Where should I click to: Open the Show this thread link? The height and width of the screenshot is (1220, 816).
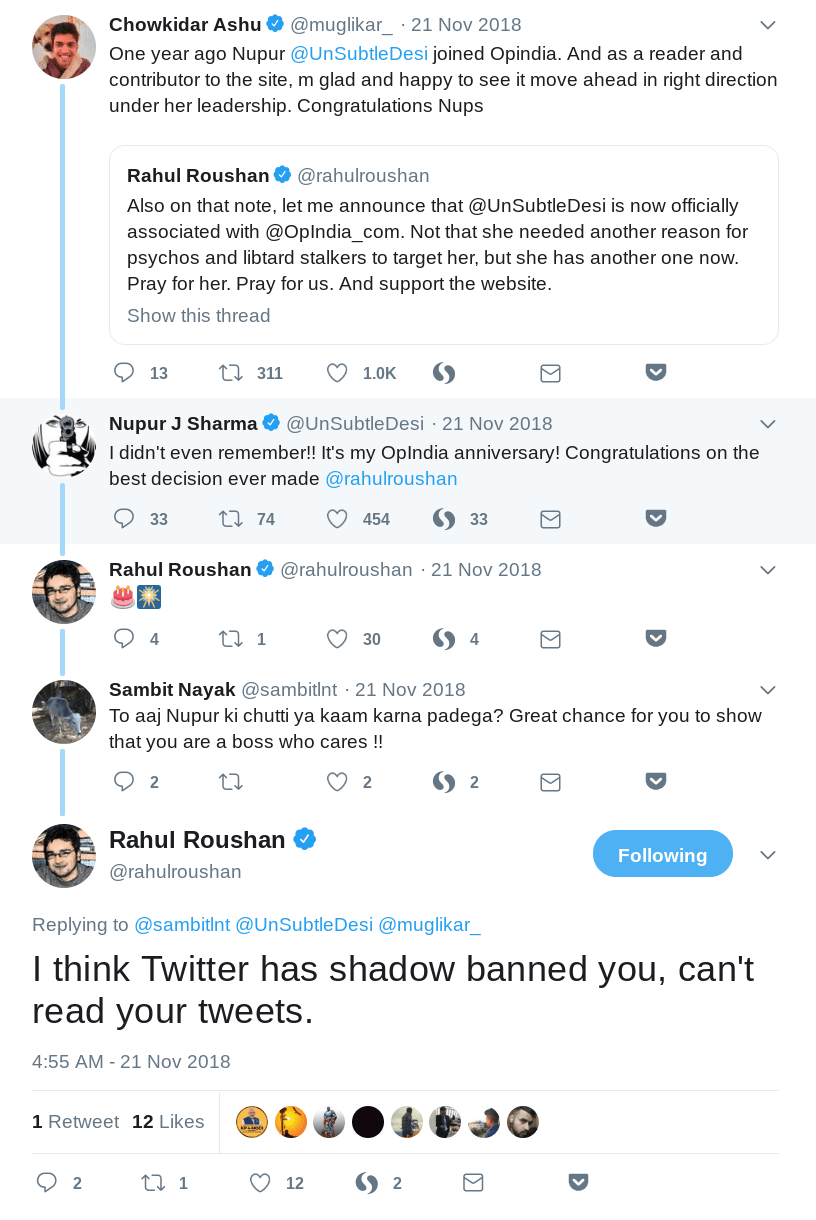pyautogui.click(x=198, y=315)
